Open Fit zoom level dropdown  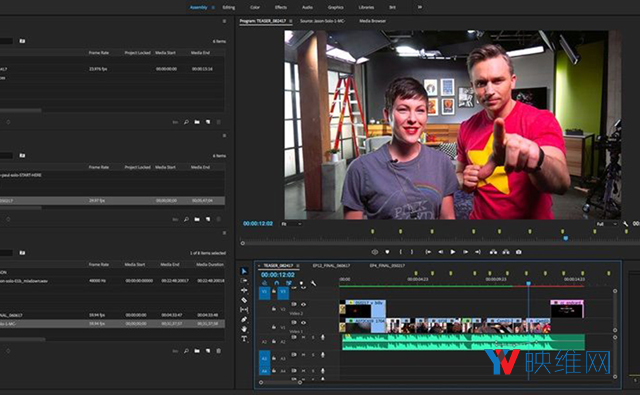pyautogui.click(x=291, y=224)
